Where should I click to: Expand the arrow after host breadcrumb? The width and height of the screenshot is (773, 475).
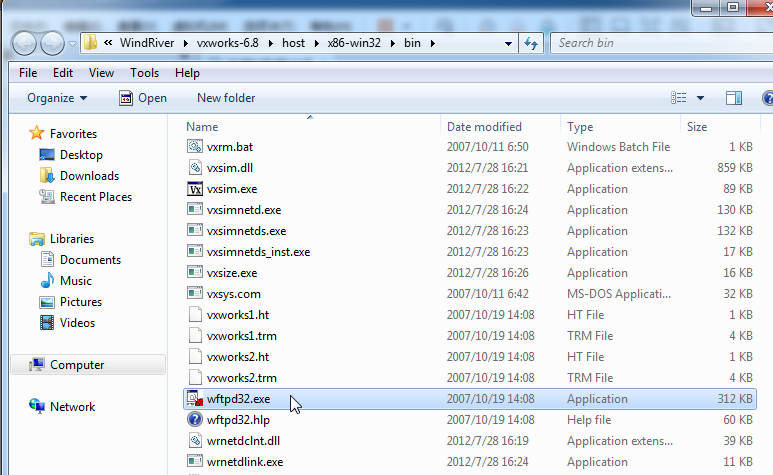click(x=316, y=43)
